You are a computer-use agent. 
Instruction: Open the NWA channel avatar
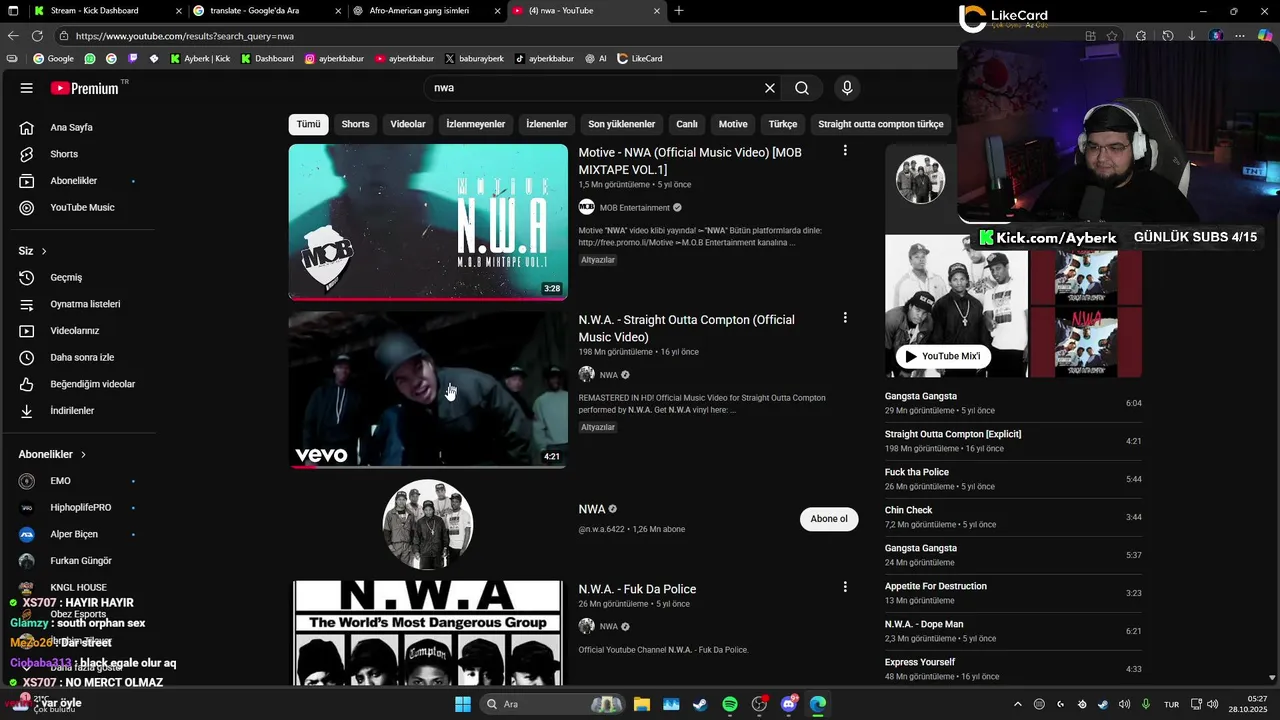click(428, 524)
